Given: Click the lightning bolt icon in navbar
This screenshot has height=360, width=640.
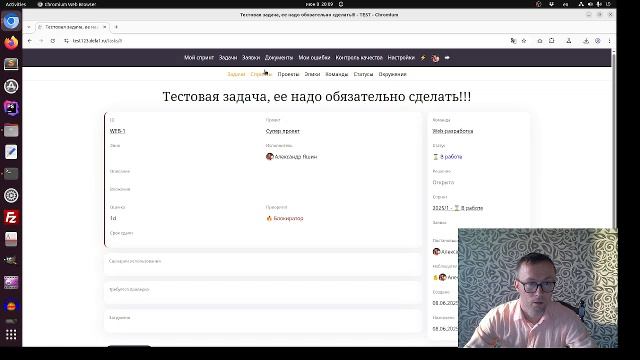Looking at the screenshot, I should point(423,58).
